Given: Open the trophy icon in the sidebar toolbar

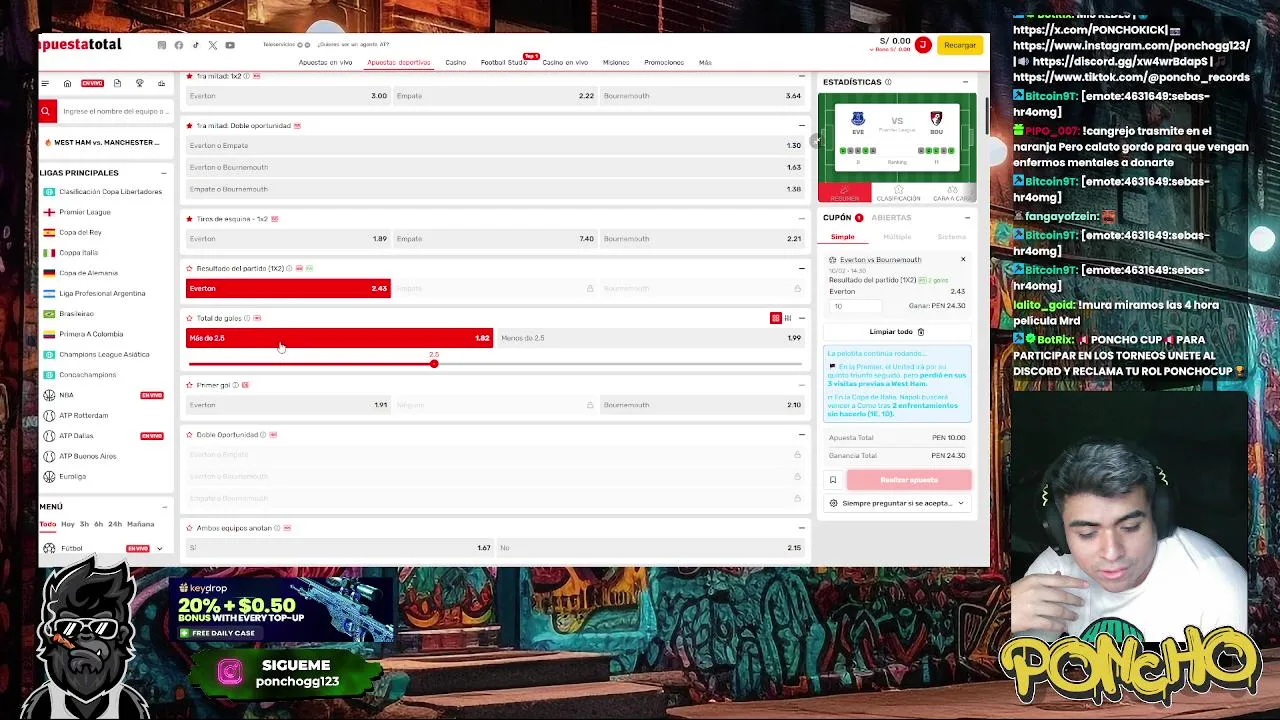Looking at the screenshot, I should tap(139, 83).
